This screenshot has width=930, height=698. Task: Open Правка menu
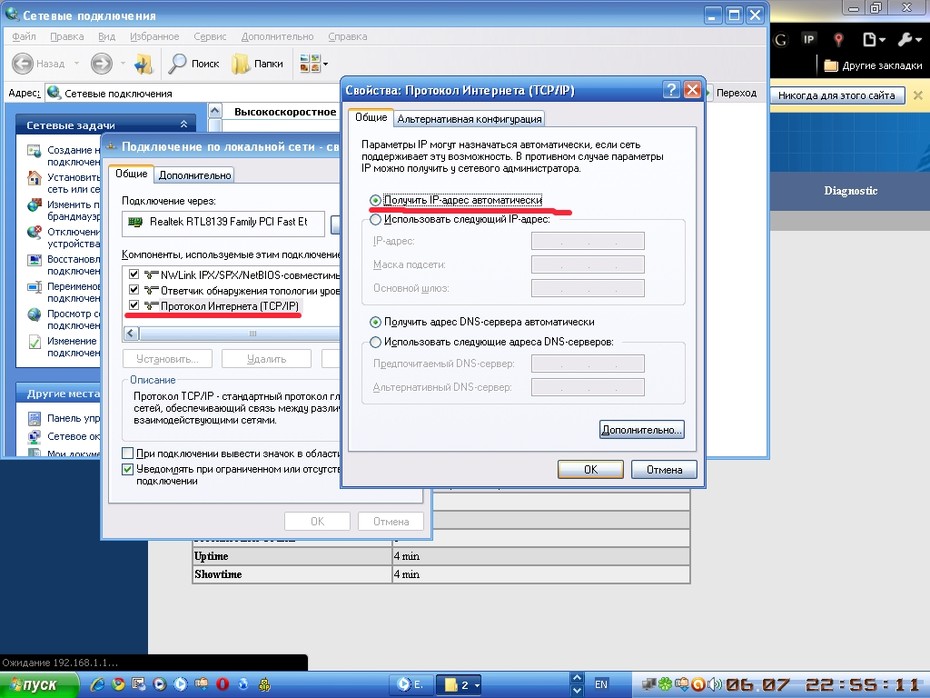pos(67,37)
